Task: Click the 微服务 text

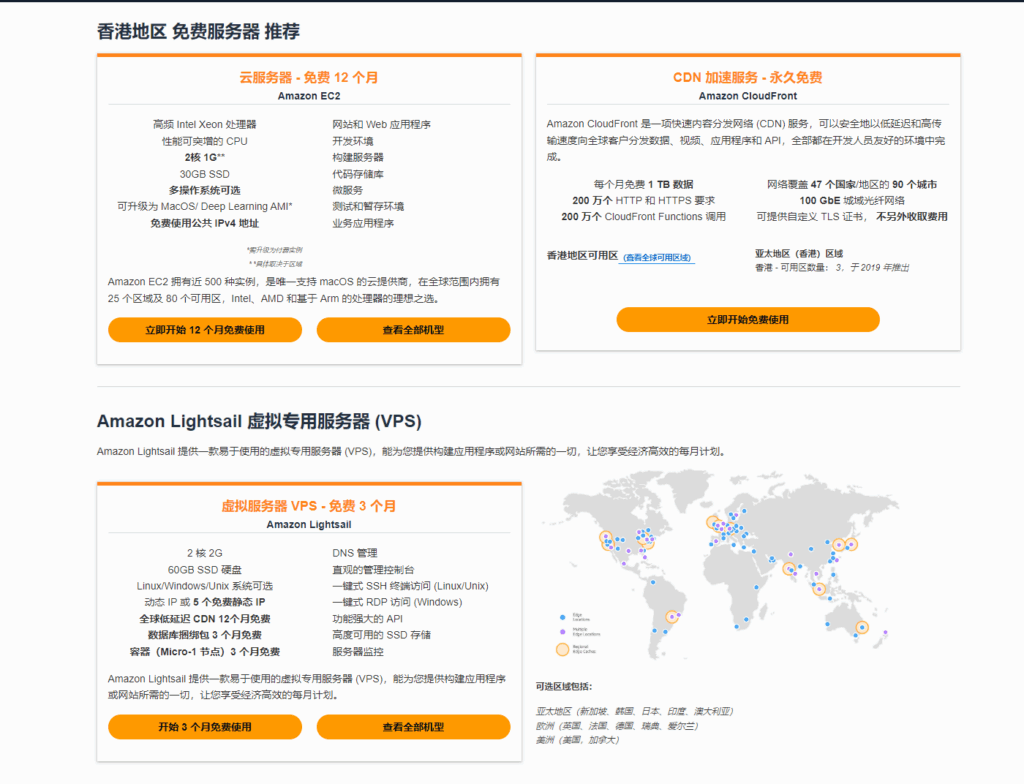Action: 347,190
